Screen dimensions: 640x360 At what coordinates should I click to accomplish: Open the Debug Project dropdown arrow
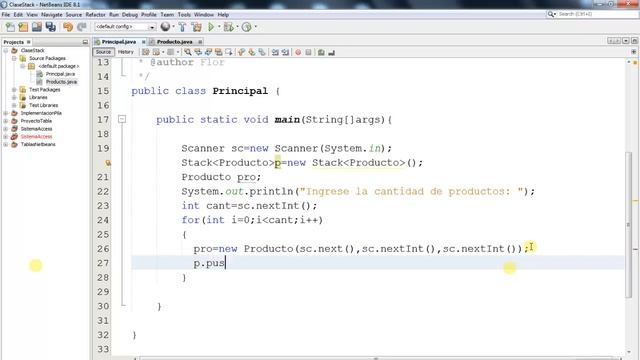coord(237,27)
